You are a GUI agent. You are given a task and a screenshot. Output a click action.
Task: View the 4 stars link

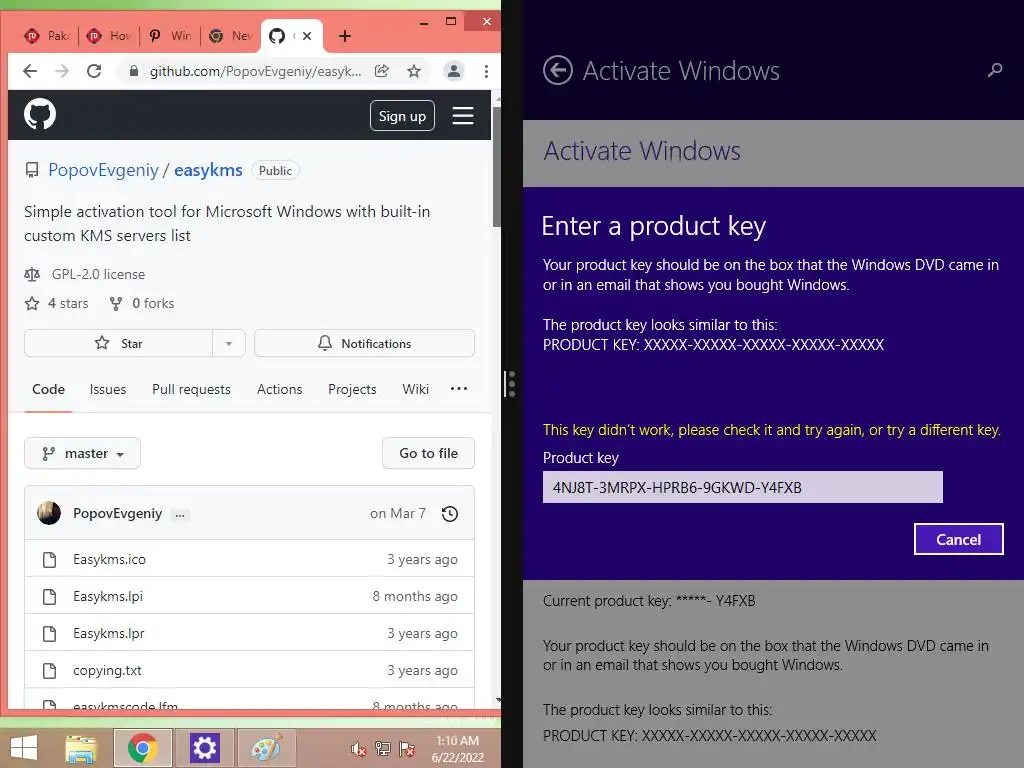[57, 303]
